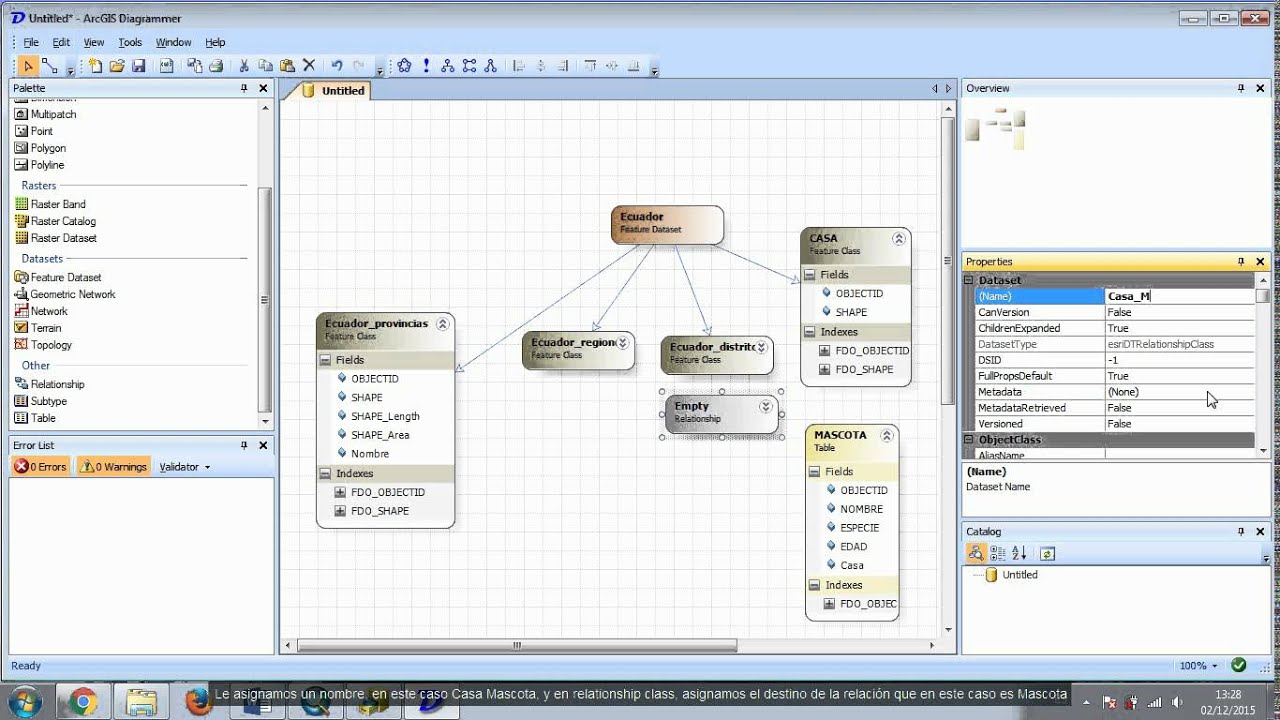Screen dimensions: 1280x720
Task: Close the Properties panel
Action: pyautogui.click(x=1261, y=262)
